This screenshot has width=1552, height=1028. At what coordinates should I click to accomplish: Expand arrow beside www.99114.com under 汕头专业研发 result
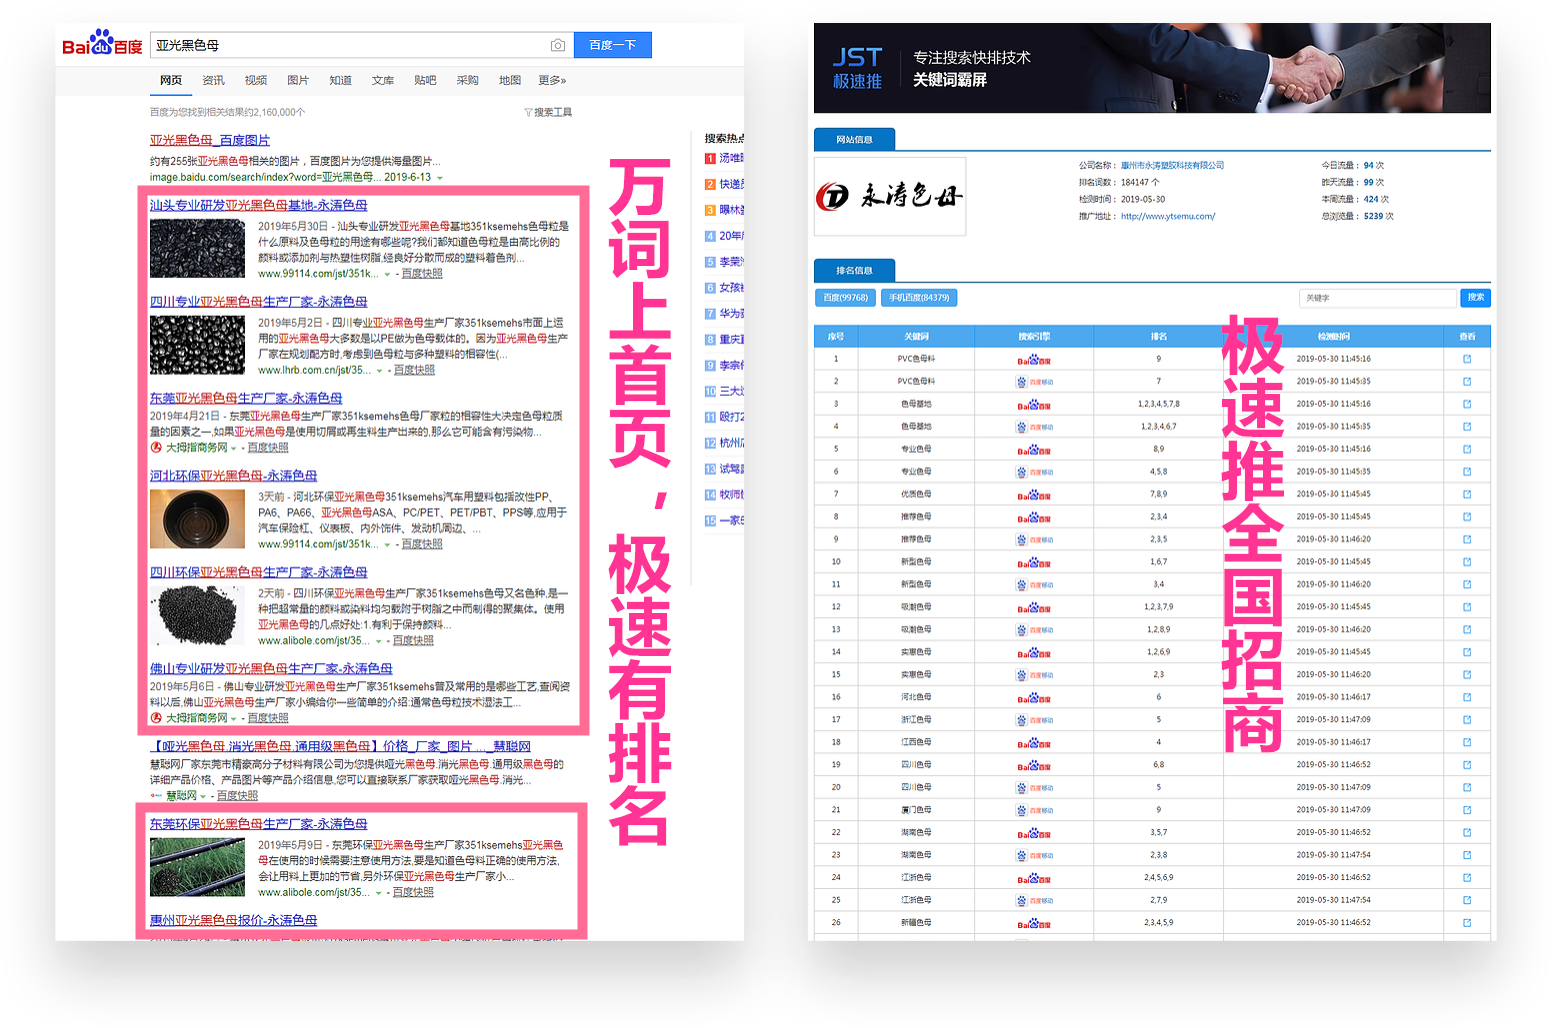pyautogui.click(x=387, y=274)
